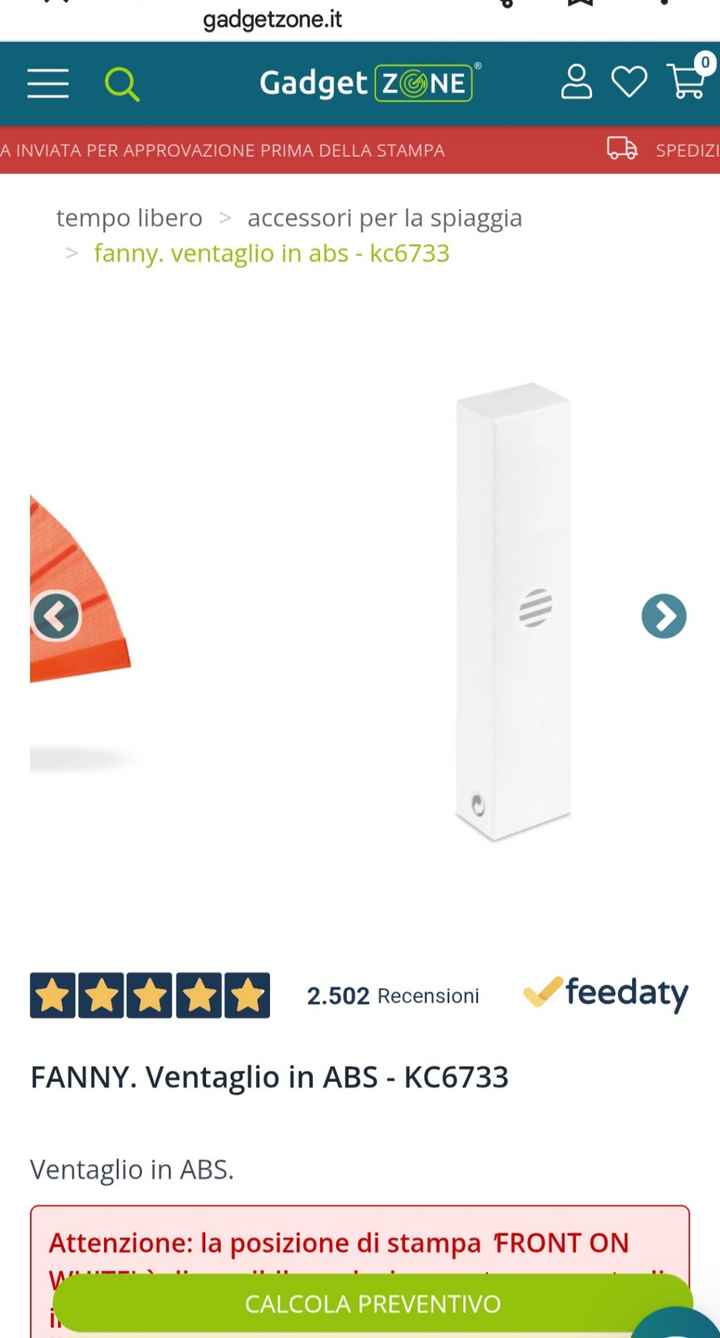Open the shopping cart icon

click(688, 78)
